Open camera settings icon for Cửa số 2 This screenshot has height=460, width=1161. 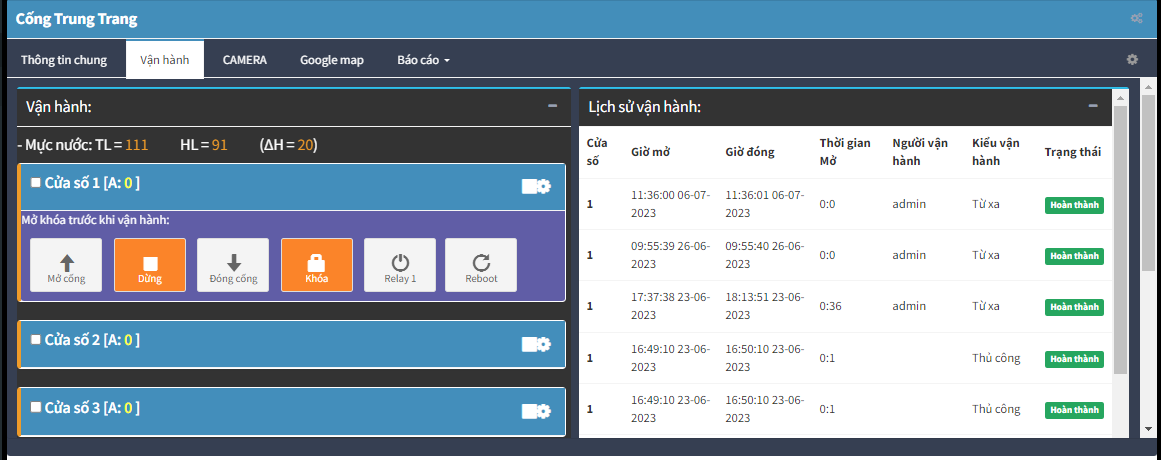536,343
